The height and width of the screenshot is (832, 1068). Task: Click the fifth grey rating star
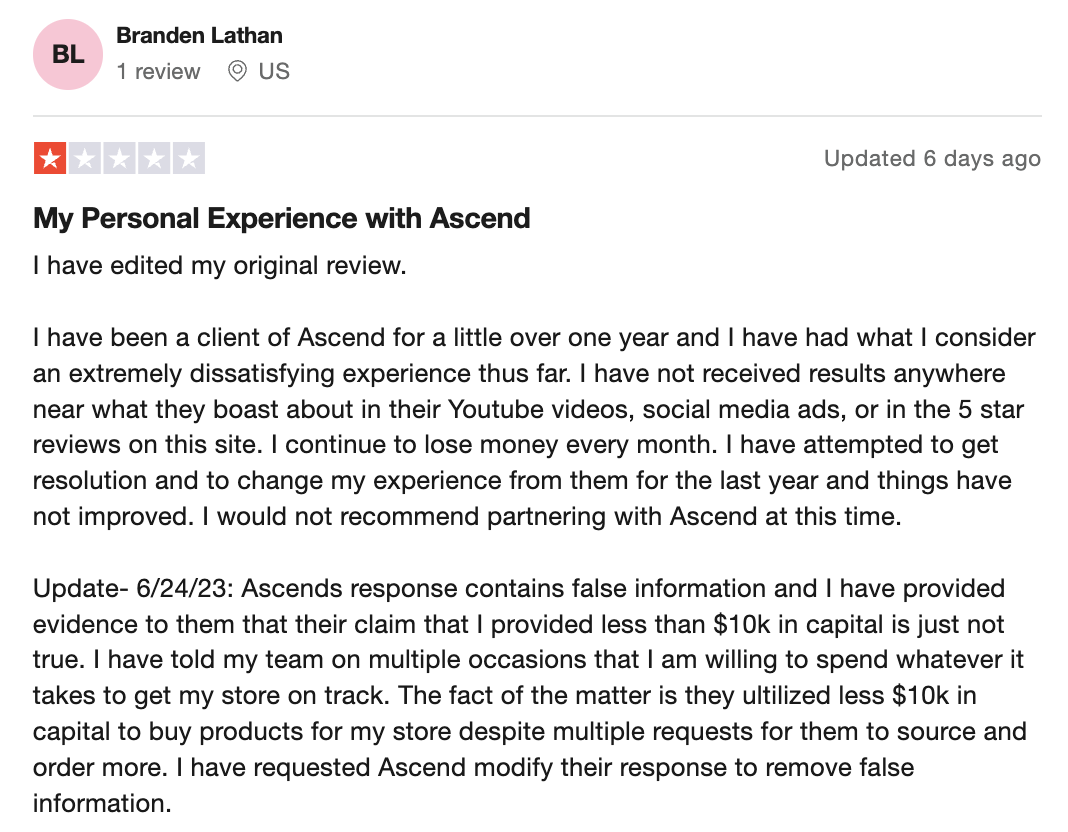(x=189, y=159)
